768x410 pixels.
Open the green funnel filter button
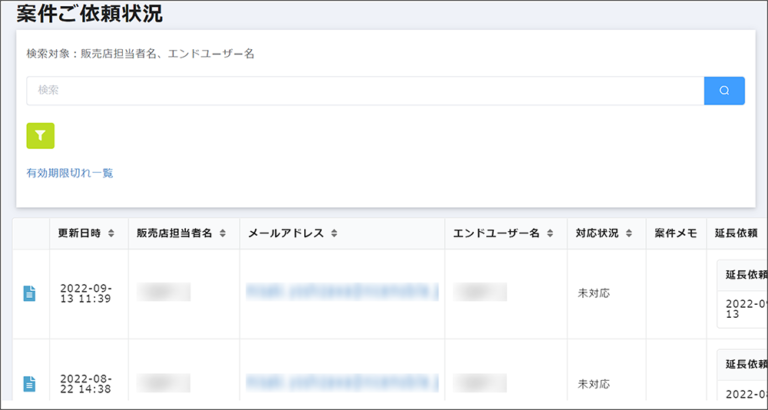[x=40, y=136]
